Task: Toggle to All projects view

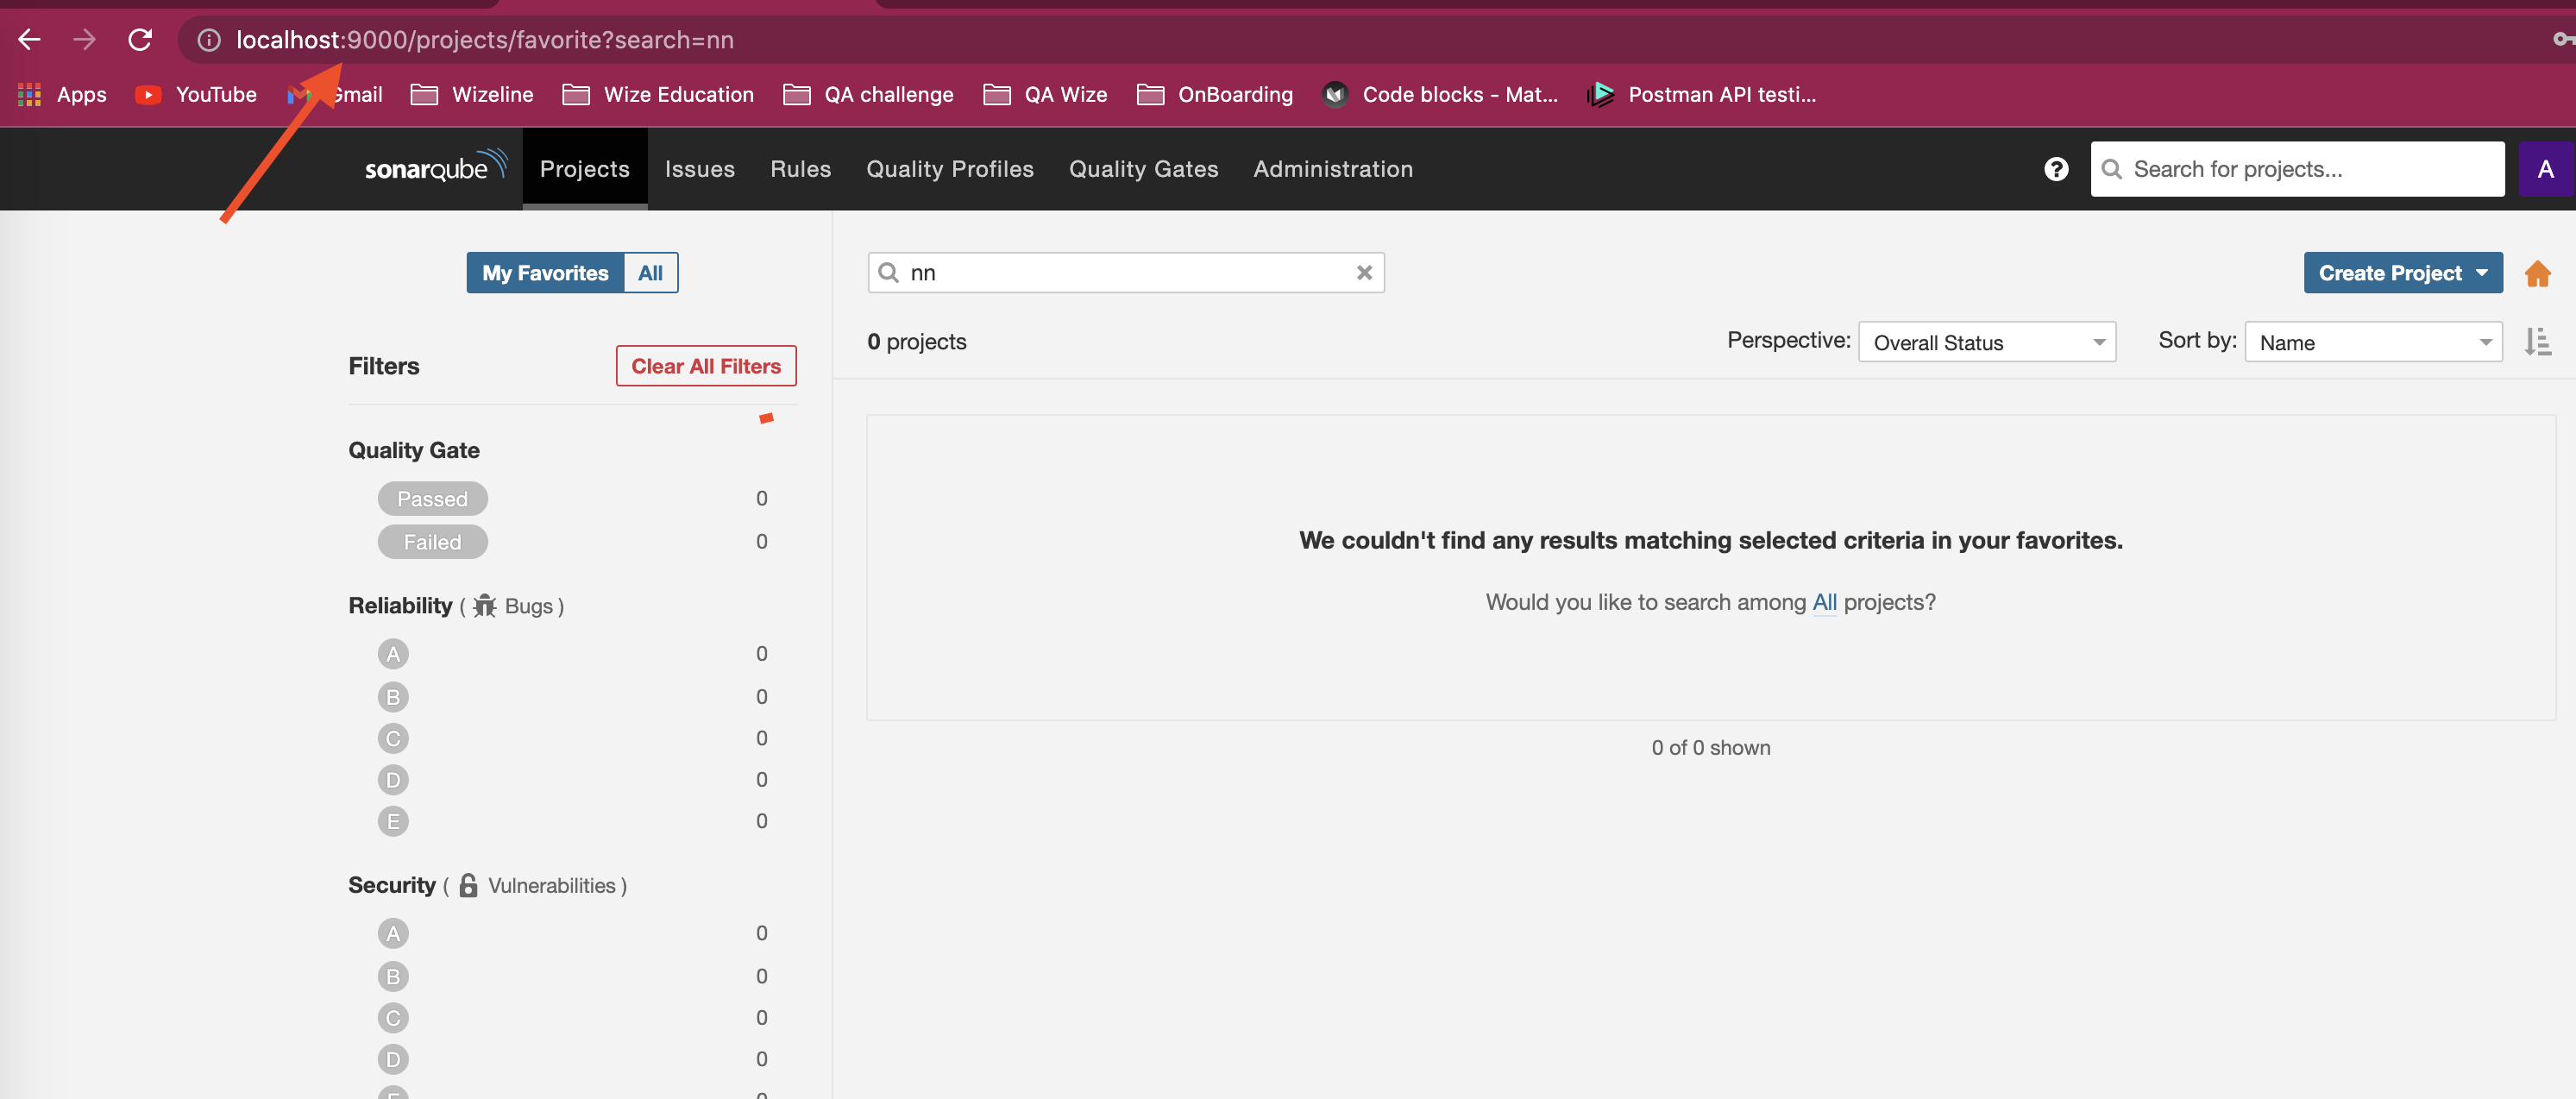Action: coord(650,271)
